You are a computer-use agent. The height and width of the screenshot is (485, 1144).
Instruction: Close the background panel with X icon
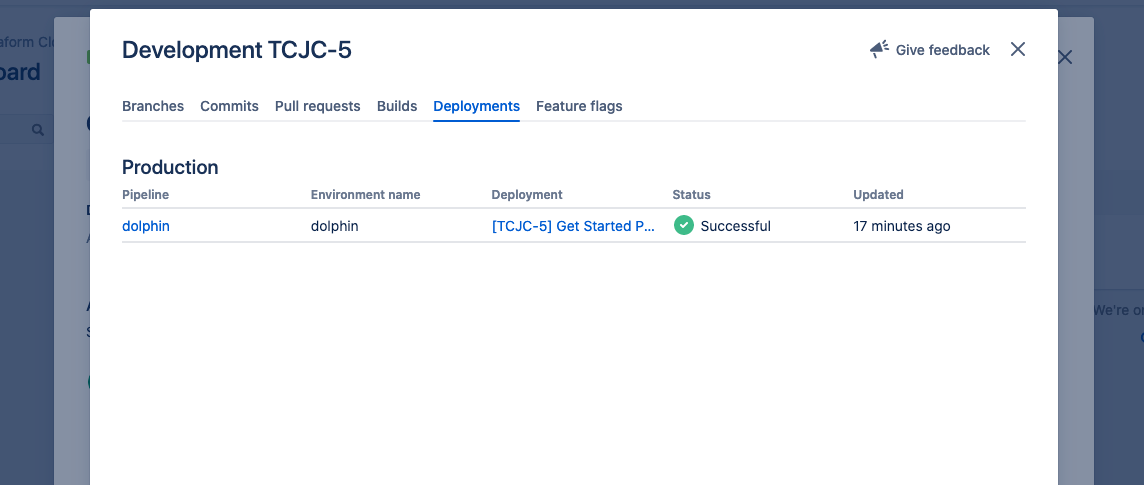pyautogui.click(x=1065, y=57)
